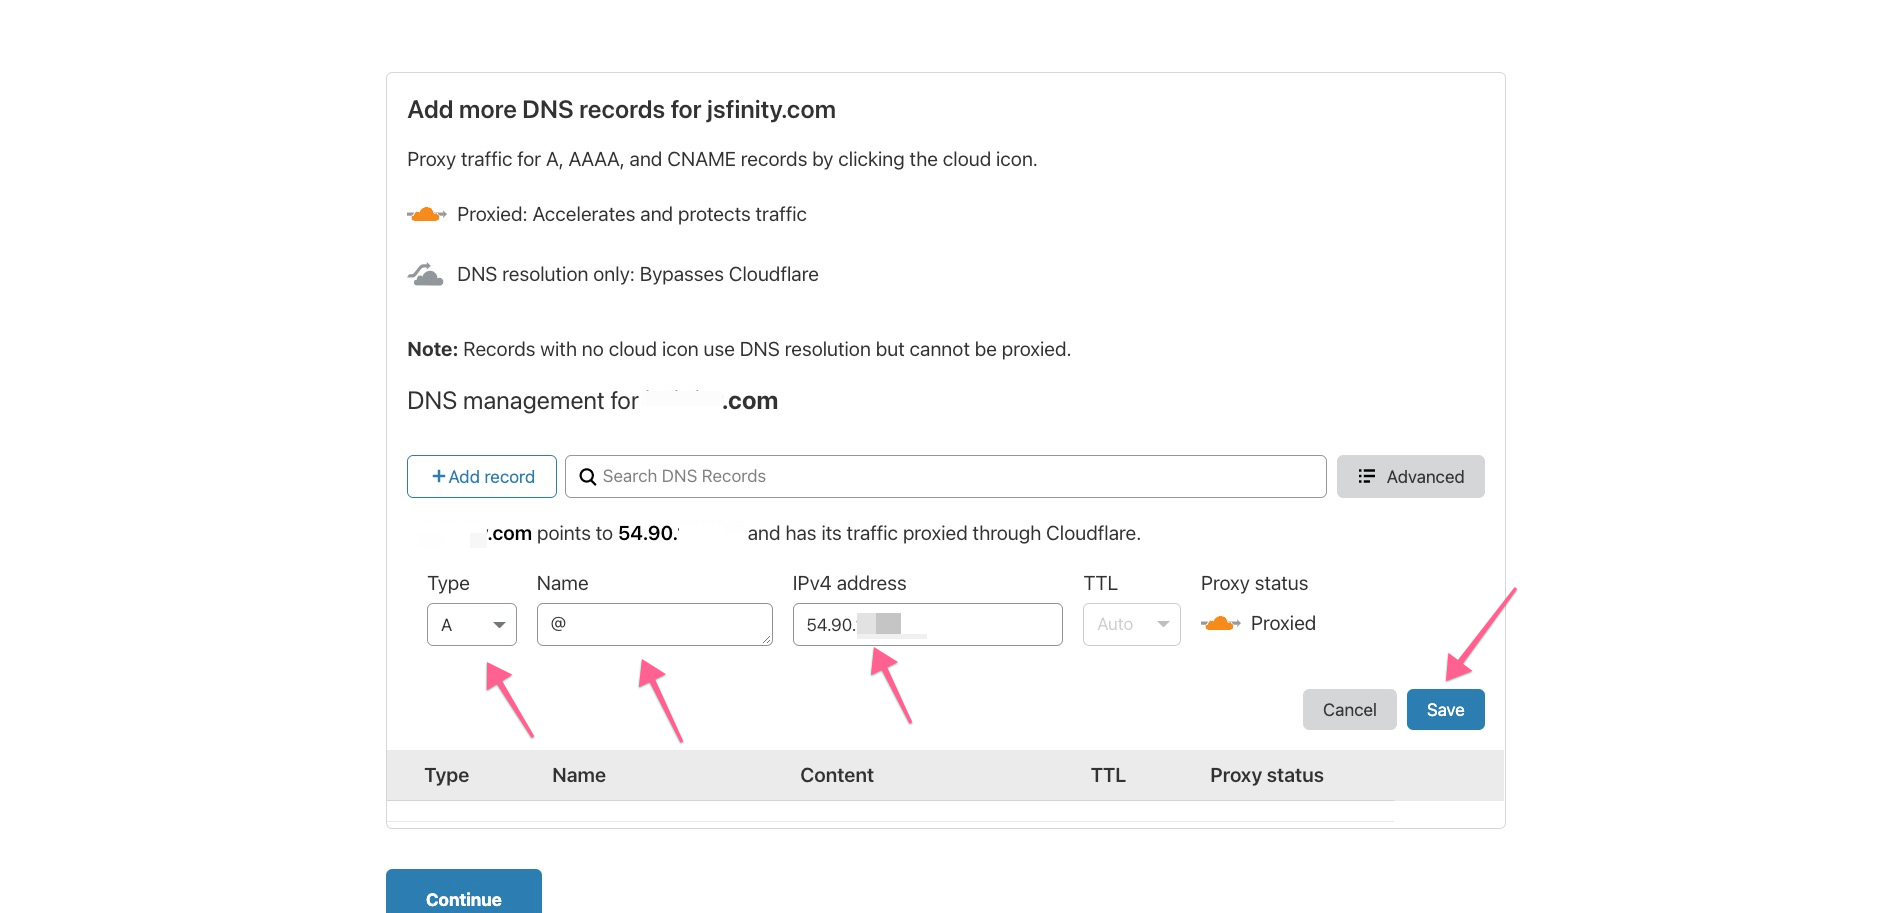The height and width of the screenshot is (913, 1904).
Task: Click the IPv4 address field label
Action: click(849, 584)
